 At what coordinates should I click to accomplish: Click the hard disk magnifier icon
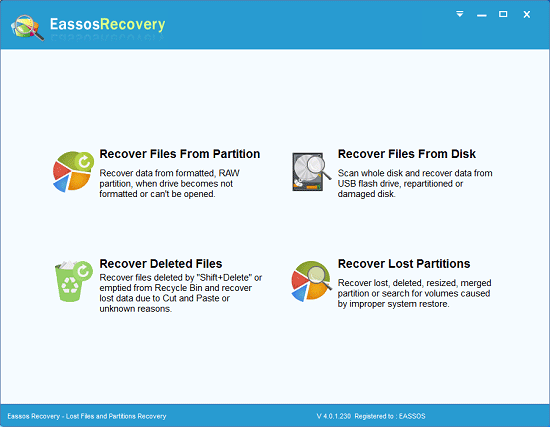tap(311, 172)
